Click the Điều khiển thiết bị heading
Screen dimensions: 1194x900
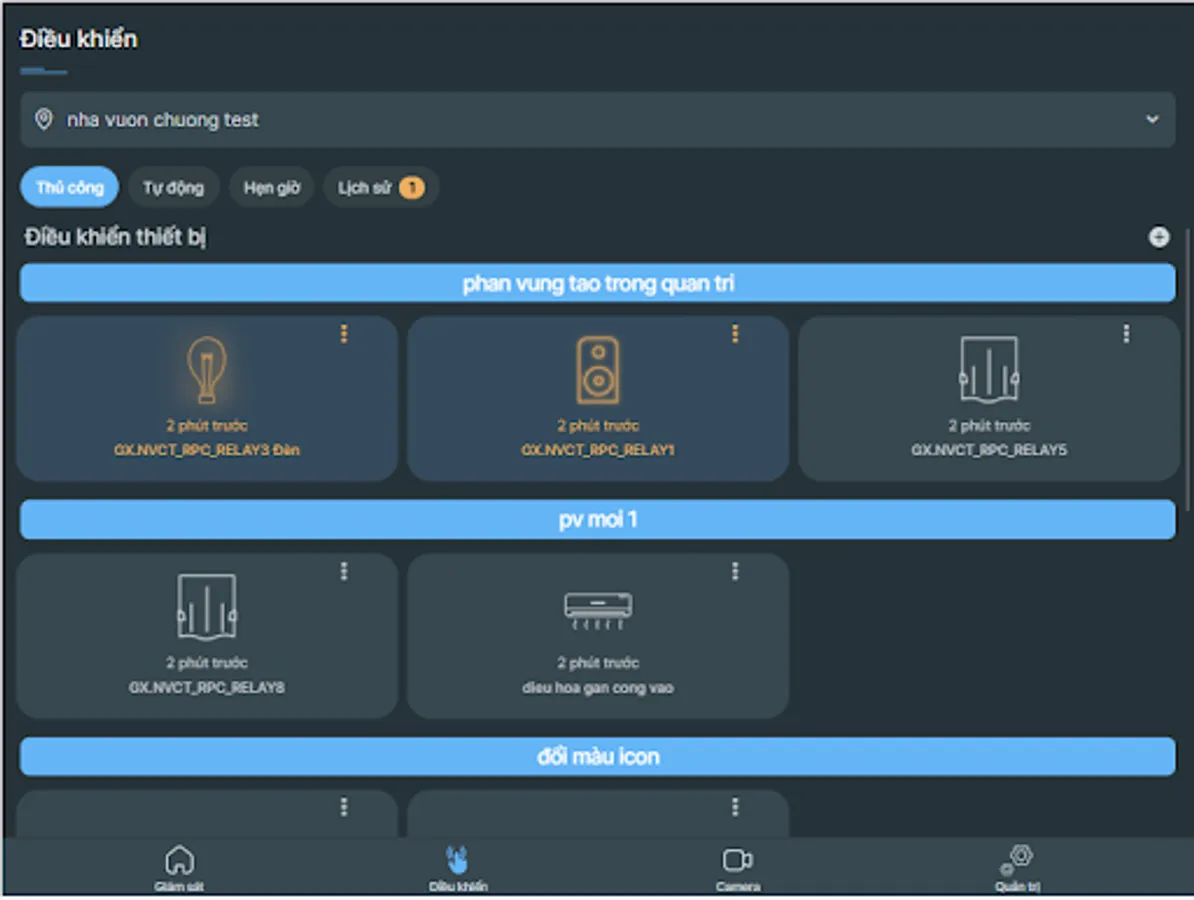click(115, 237)
